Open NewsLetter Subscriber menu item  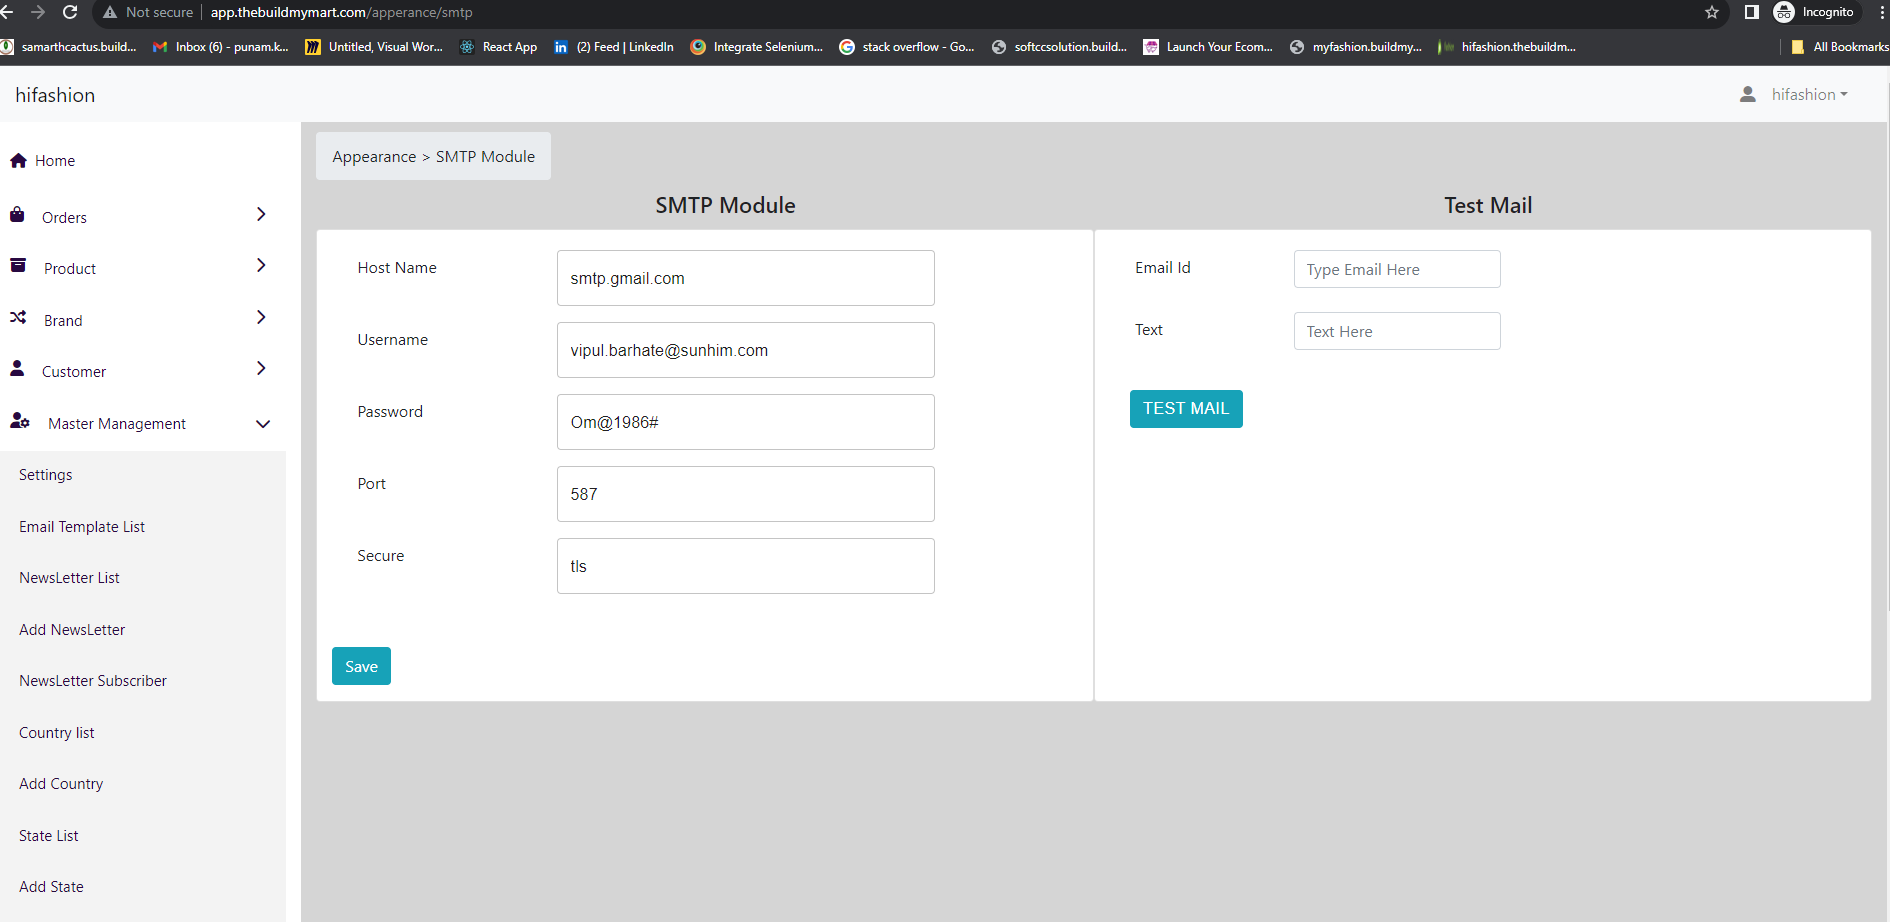[x=93, y=681]
